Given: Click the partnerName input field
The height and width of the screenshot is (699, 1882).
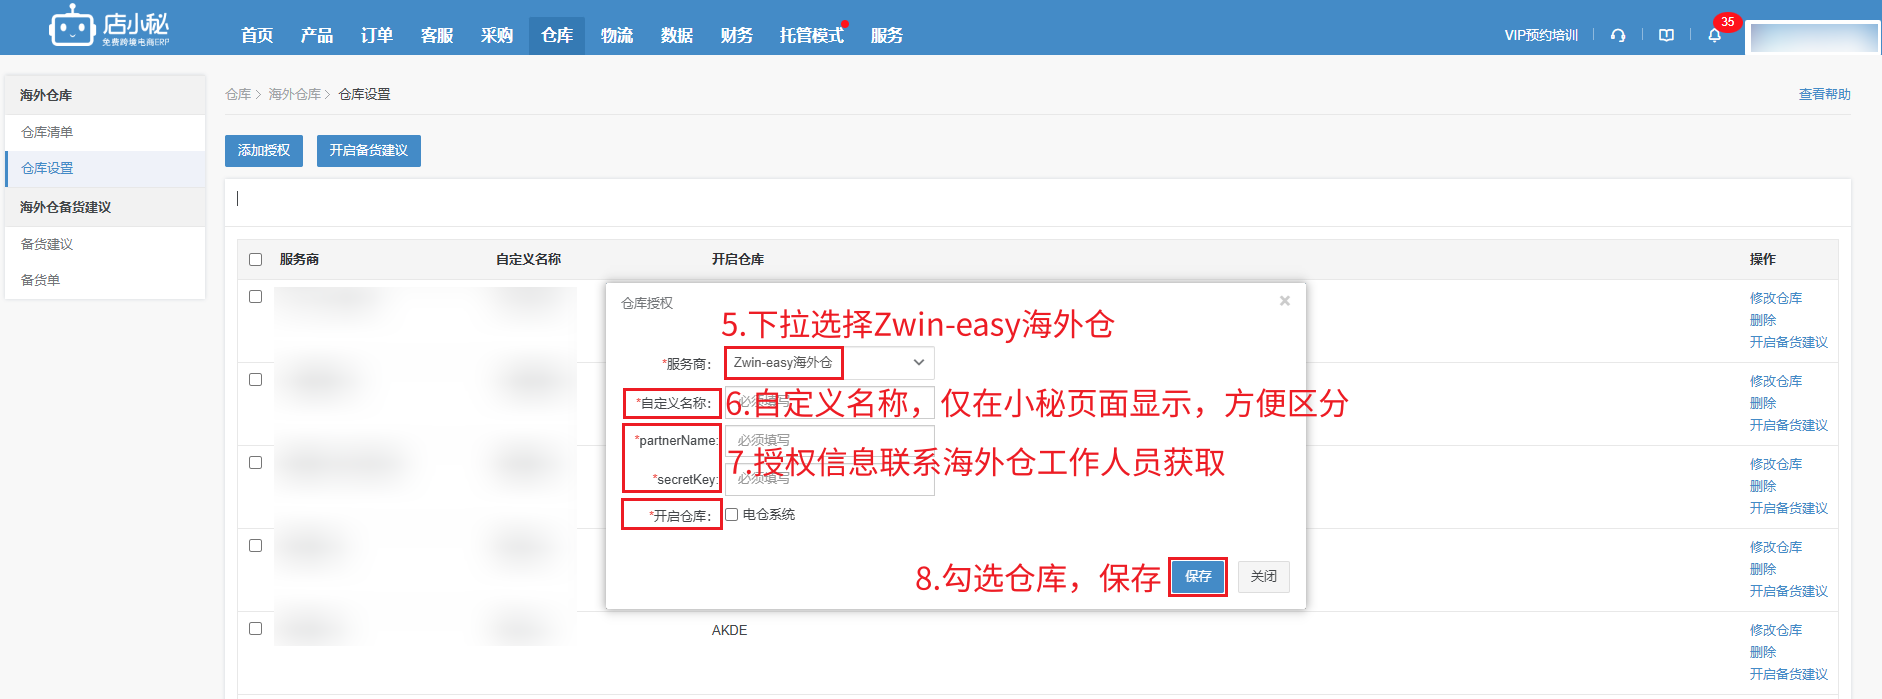Looking at the screenshot, I should pyautogui.click(x=830, y=441).
